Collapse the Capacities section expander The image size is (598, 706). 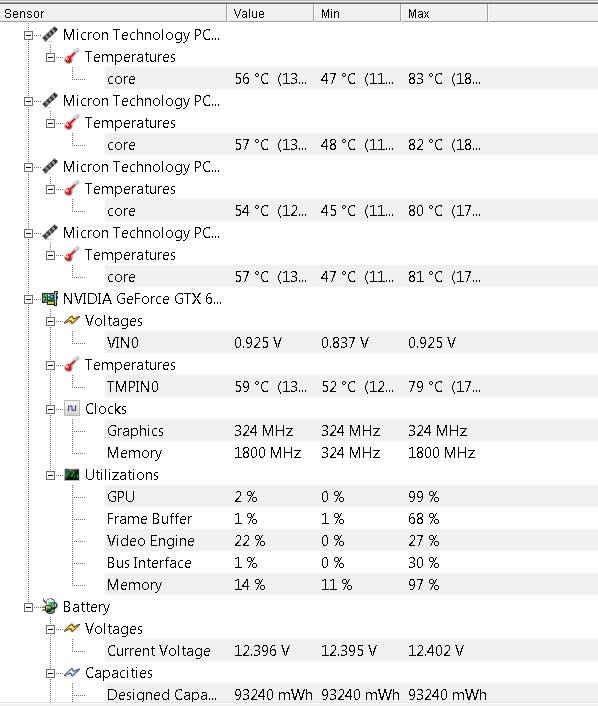[x=50, y=673]
